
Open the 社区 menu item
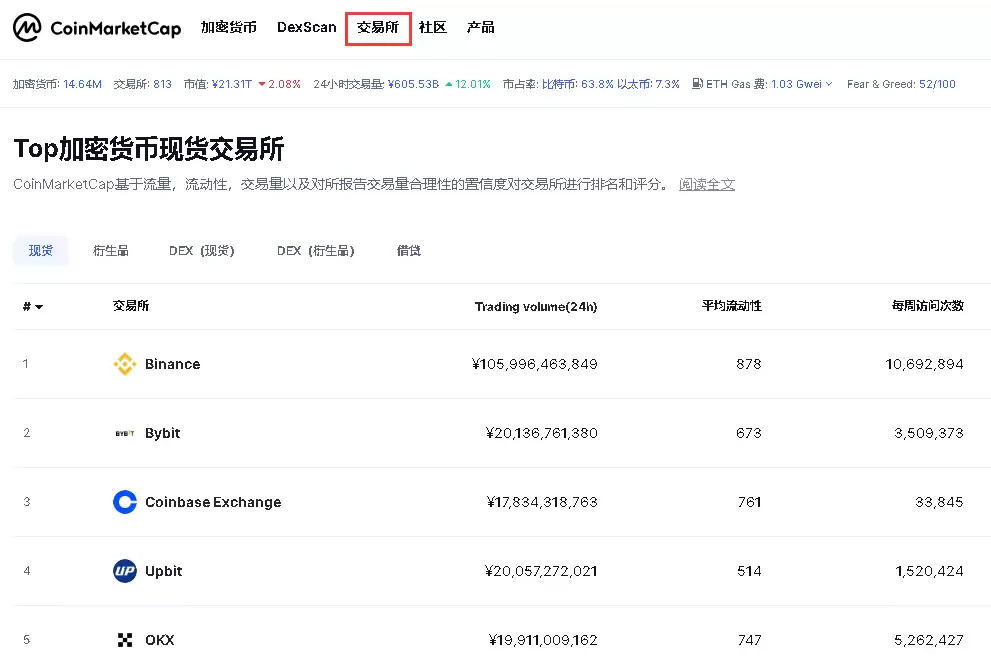pos(432,28)
